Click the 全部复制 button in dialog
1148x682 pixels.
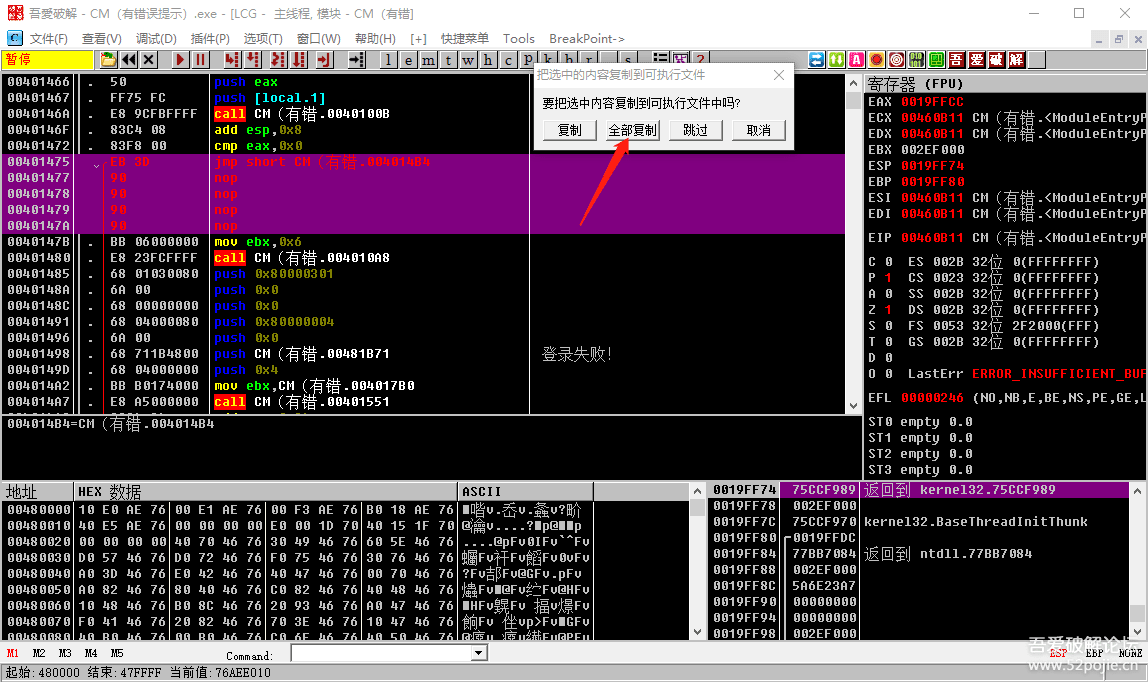point(633,130)
